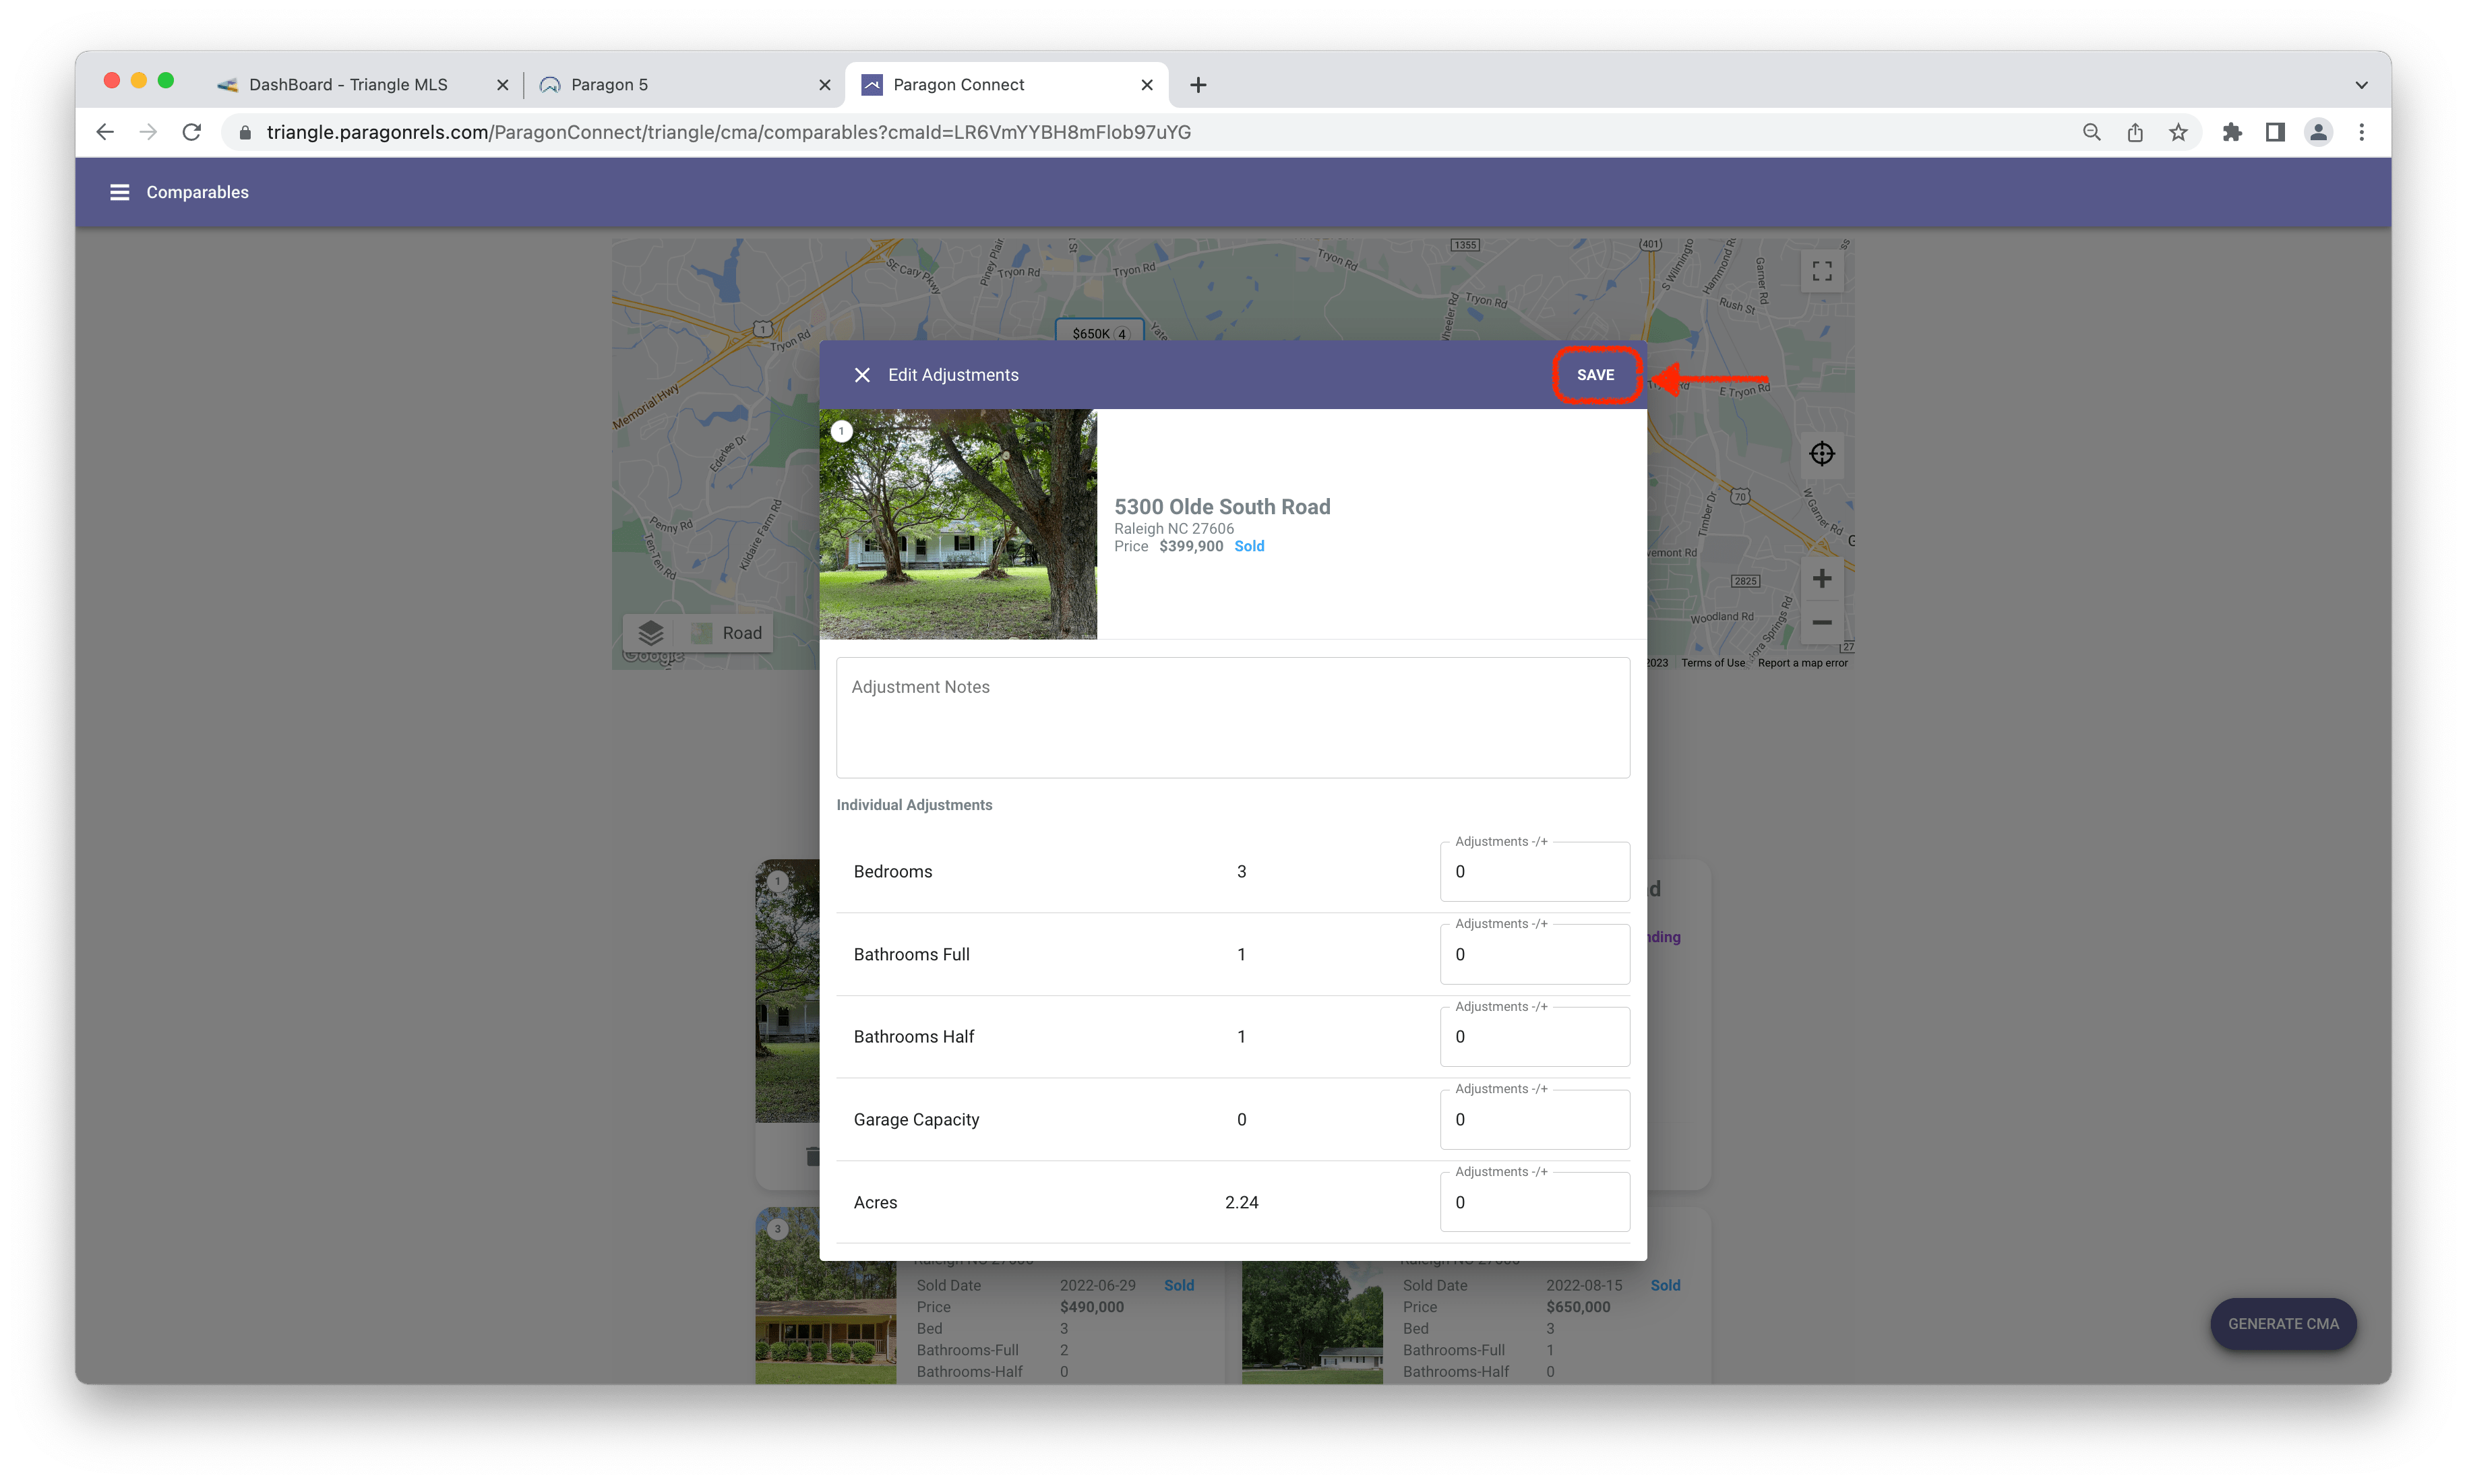Click the browser share icon
The image size is (2467, 1484).
point(2135,132)
